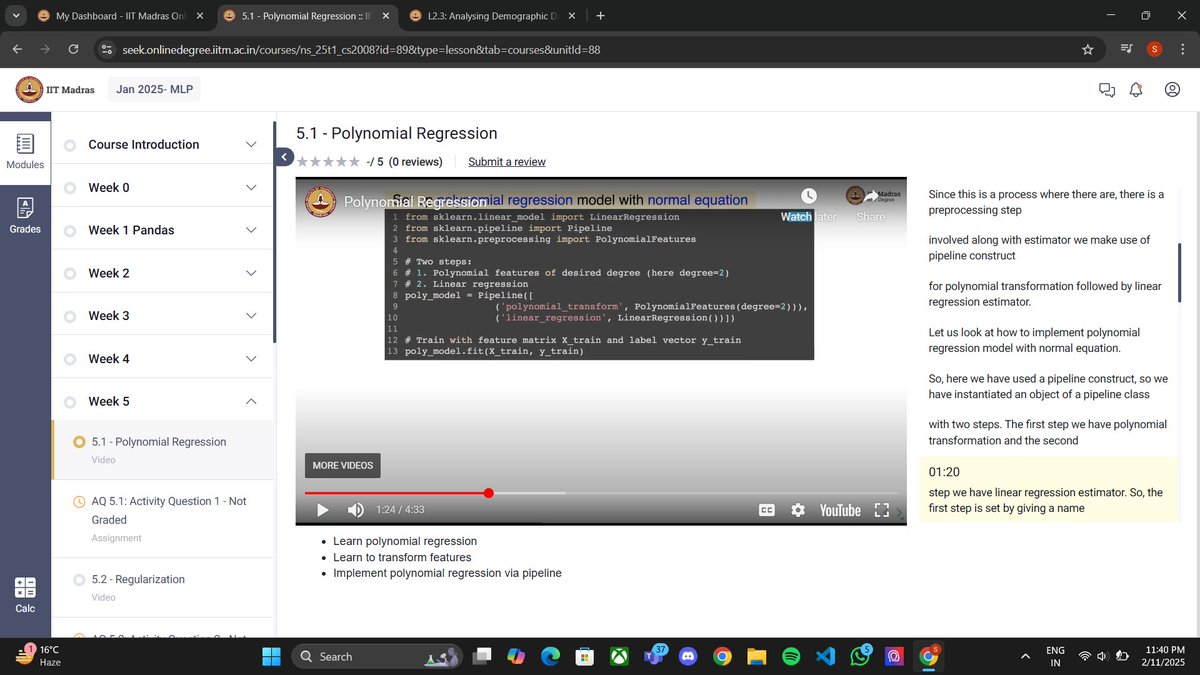Collapse the course sidebar arrow button
Screen dimensions: 1200x675
tap(284, 157)
